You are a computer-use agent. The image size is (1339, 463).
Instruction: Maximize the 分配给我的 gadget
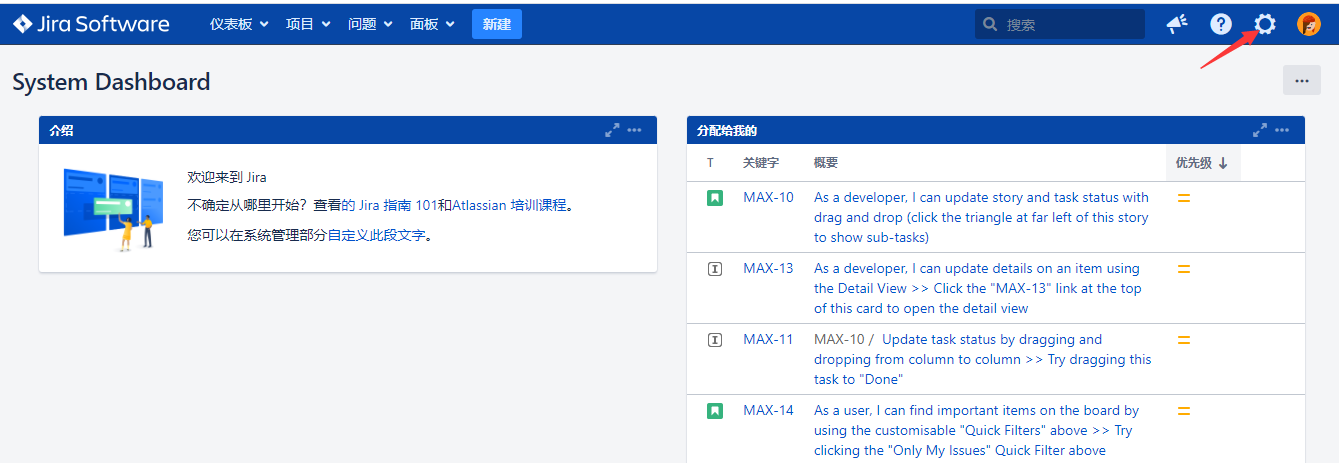(1260, 130)
